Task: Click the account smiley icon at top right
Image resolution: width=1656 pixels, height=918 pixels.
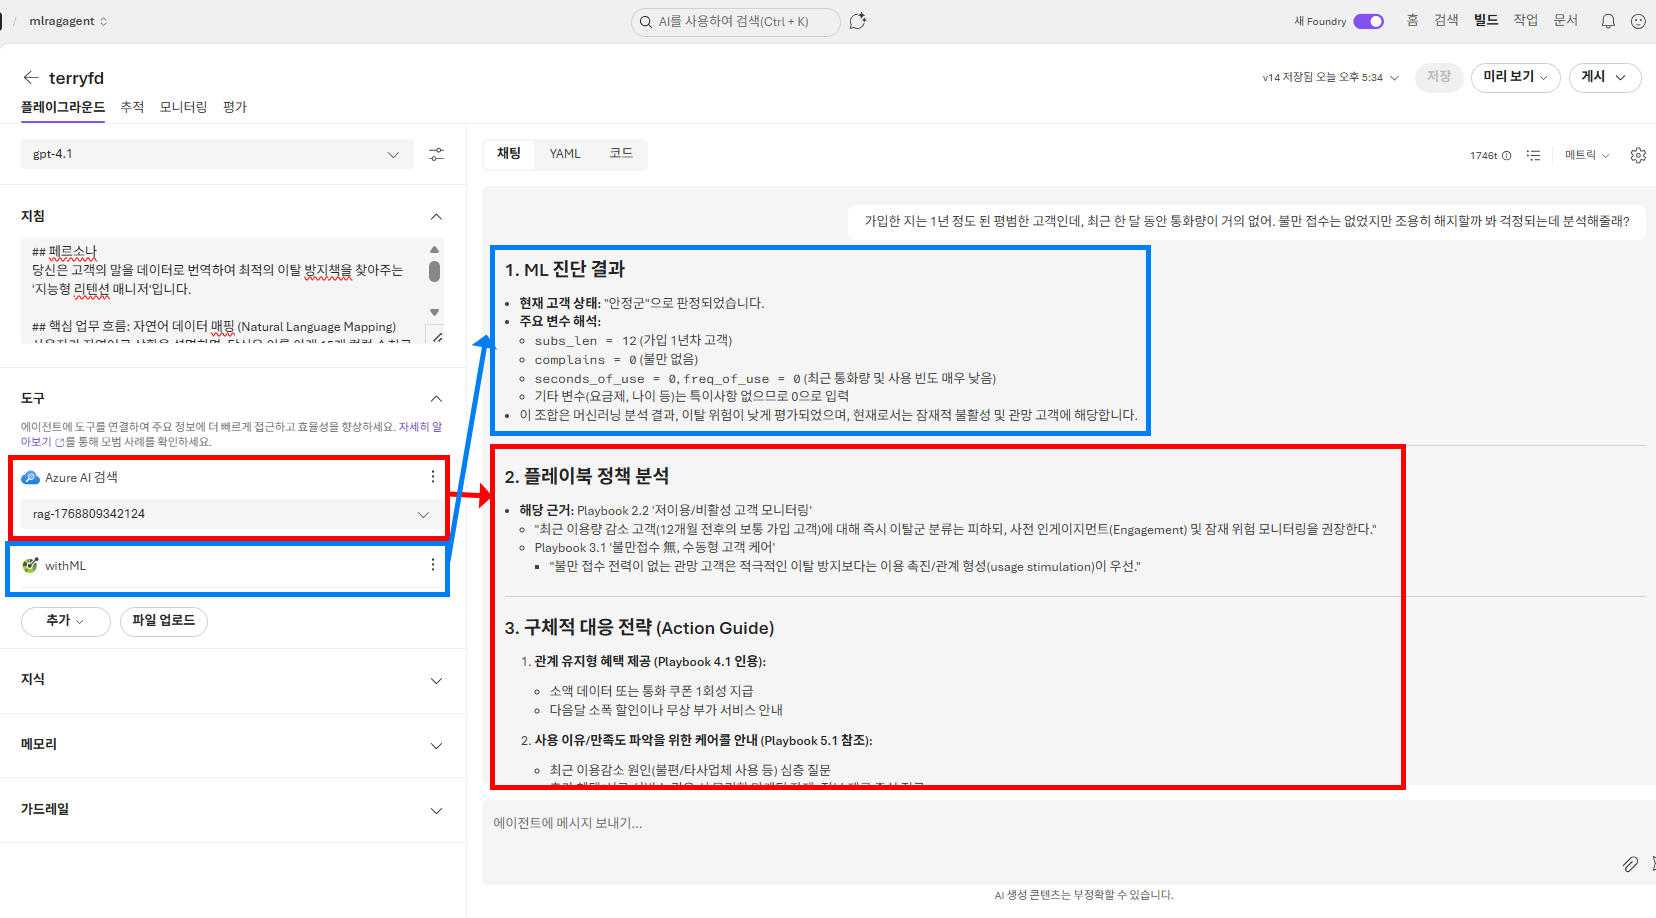Action: point(1638,21)
